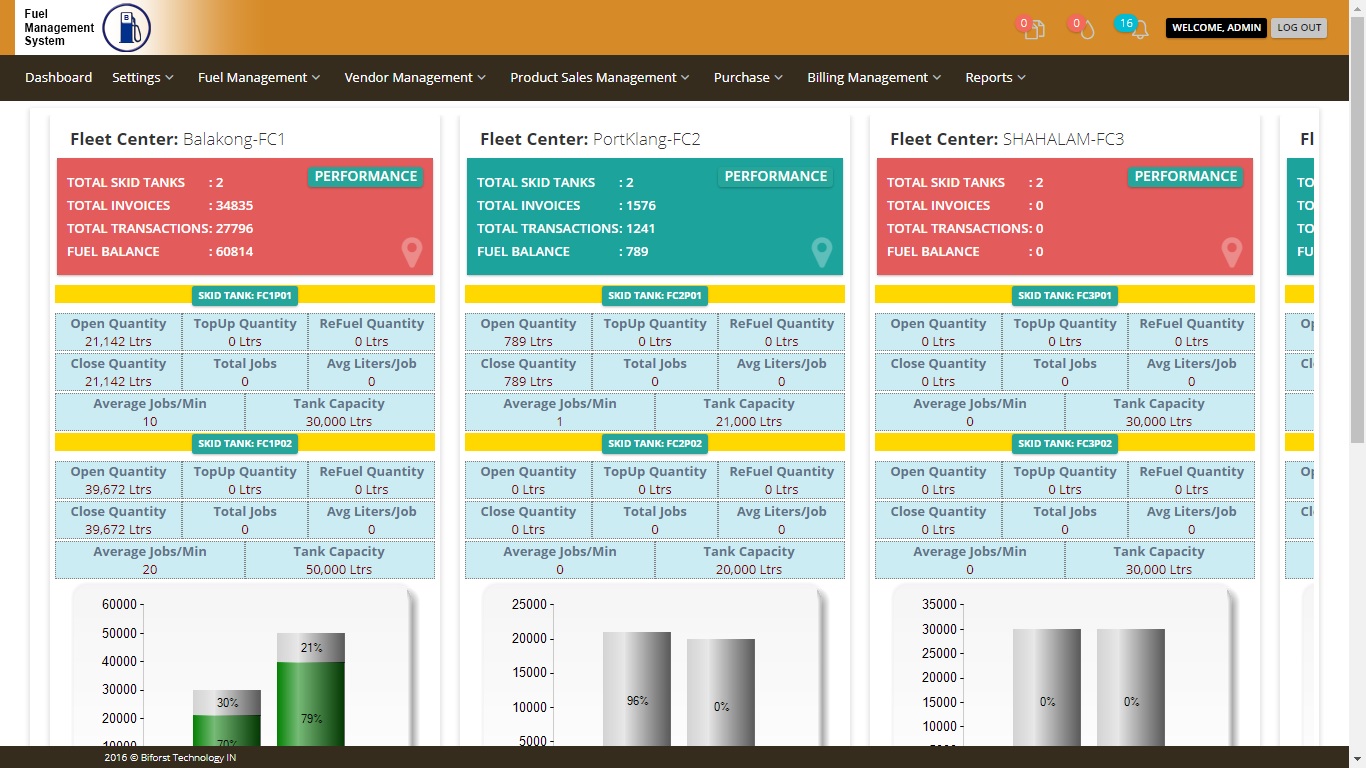The height and width of the screenshot is (768, 1366).
Task: Open the documents notification icon
Action: point(1035,29)
